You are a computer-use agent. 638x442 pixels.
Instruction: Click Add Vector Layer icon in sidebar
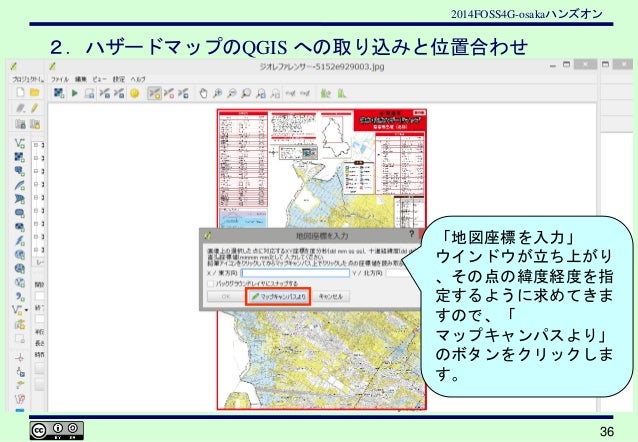20,143
